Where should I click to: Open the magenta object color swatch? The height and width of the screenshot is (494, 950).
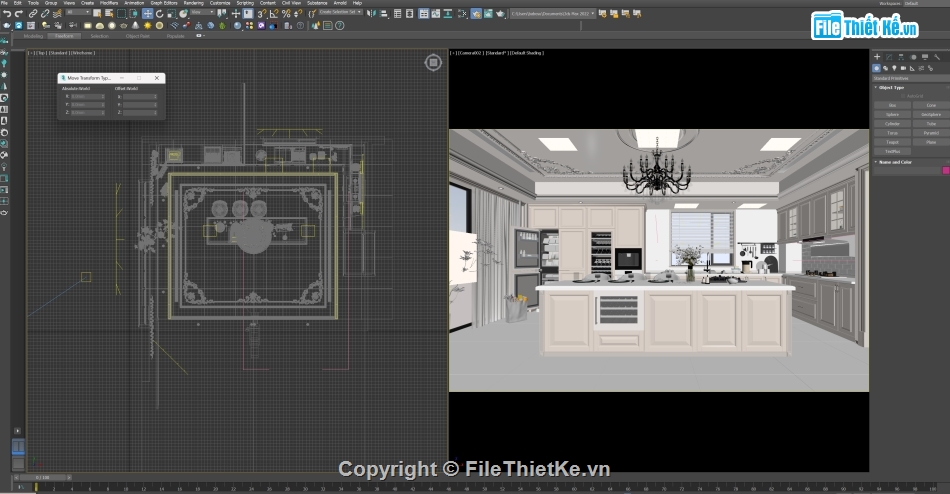coord(946,170)
